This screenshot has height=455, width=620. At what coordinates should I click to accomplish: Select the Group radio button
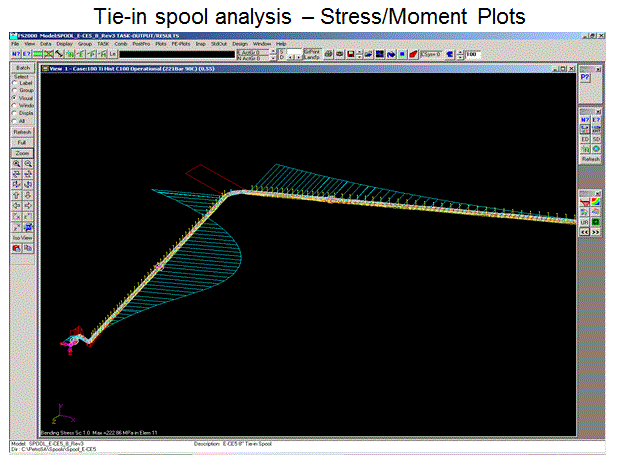(13, 90)
